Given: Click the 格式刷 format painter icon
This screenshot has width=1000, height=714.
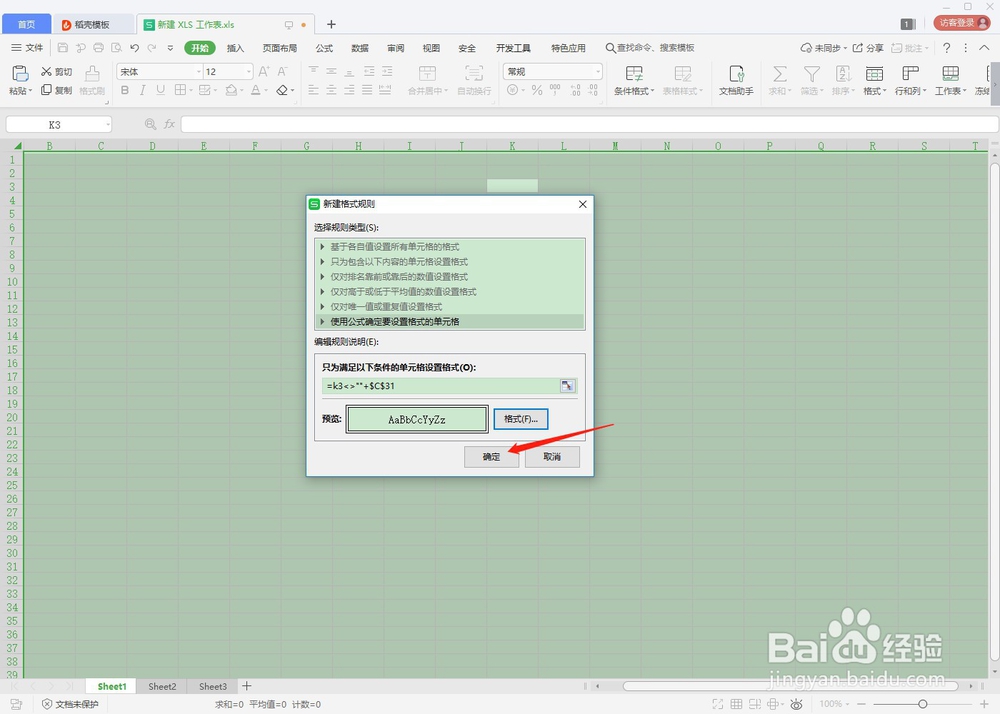Looking at the screenshot, I should point(92,73).
